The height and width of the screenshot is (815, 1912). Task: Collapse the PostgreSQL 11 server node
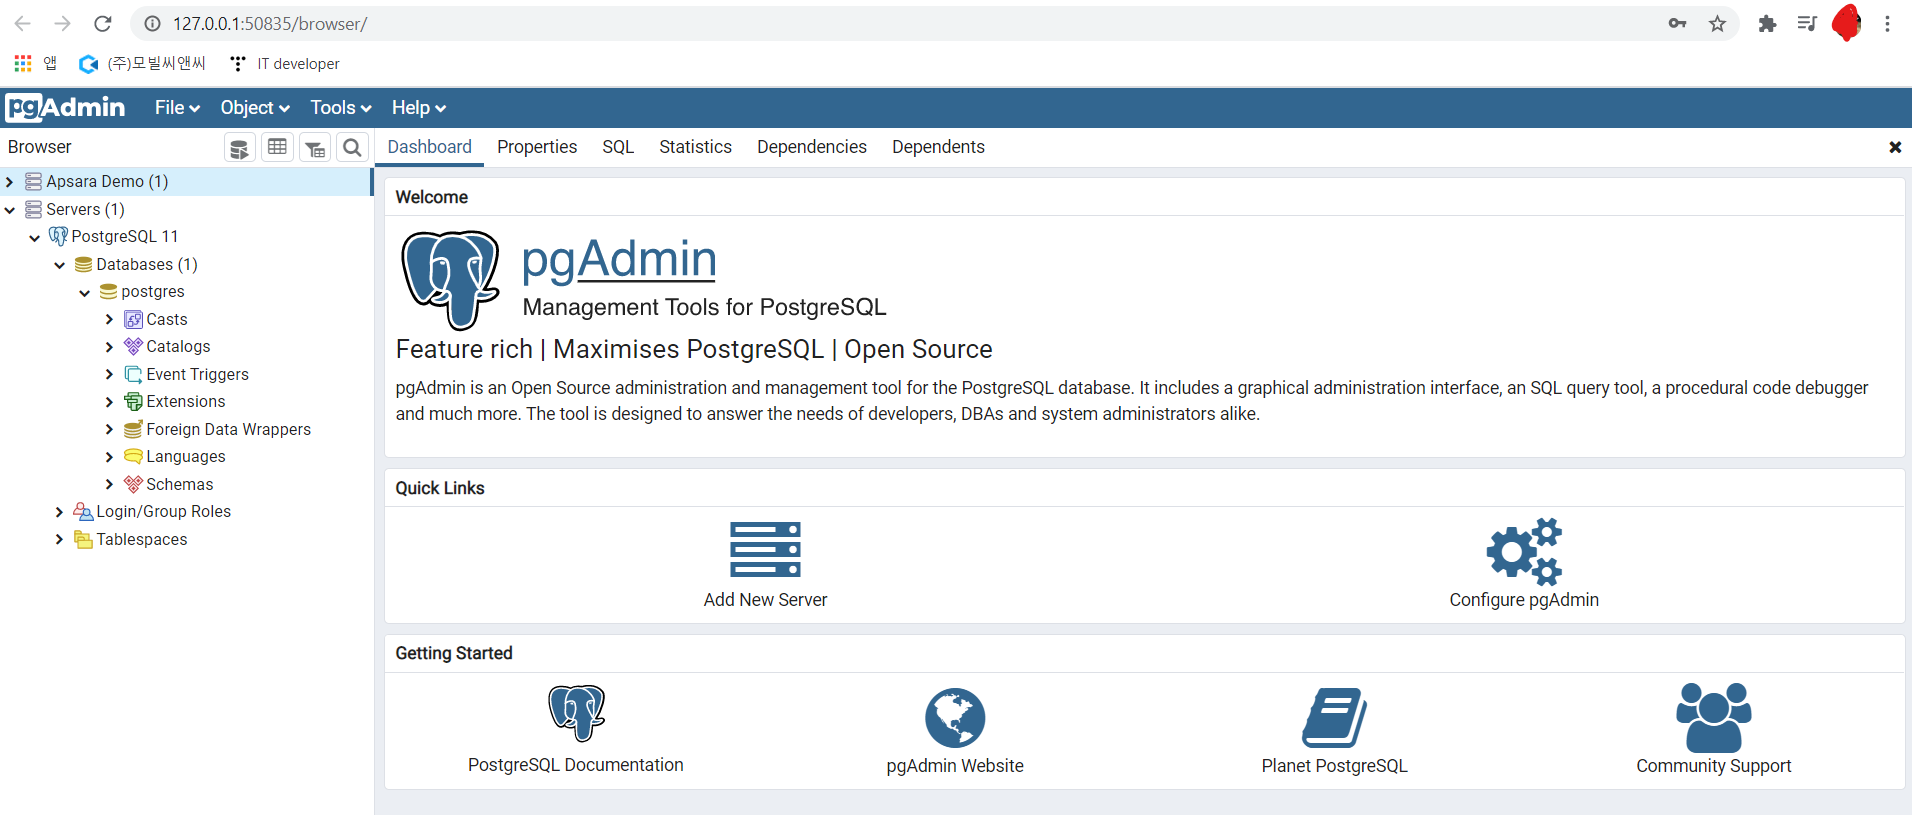pyautogui.click(x=34, y=237)
